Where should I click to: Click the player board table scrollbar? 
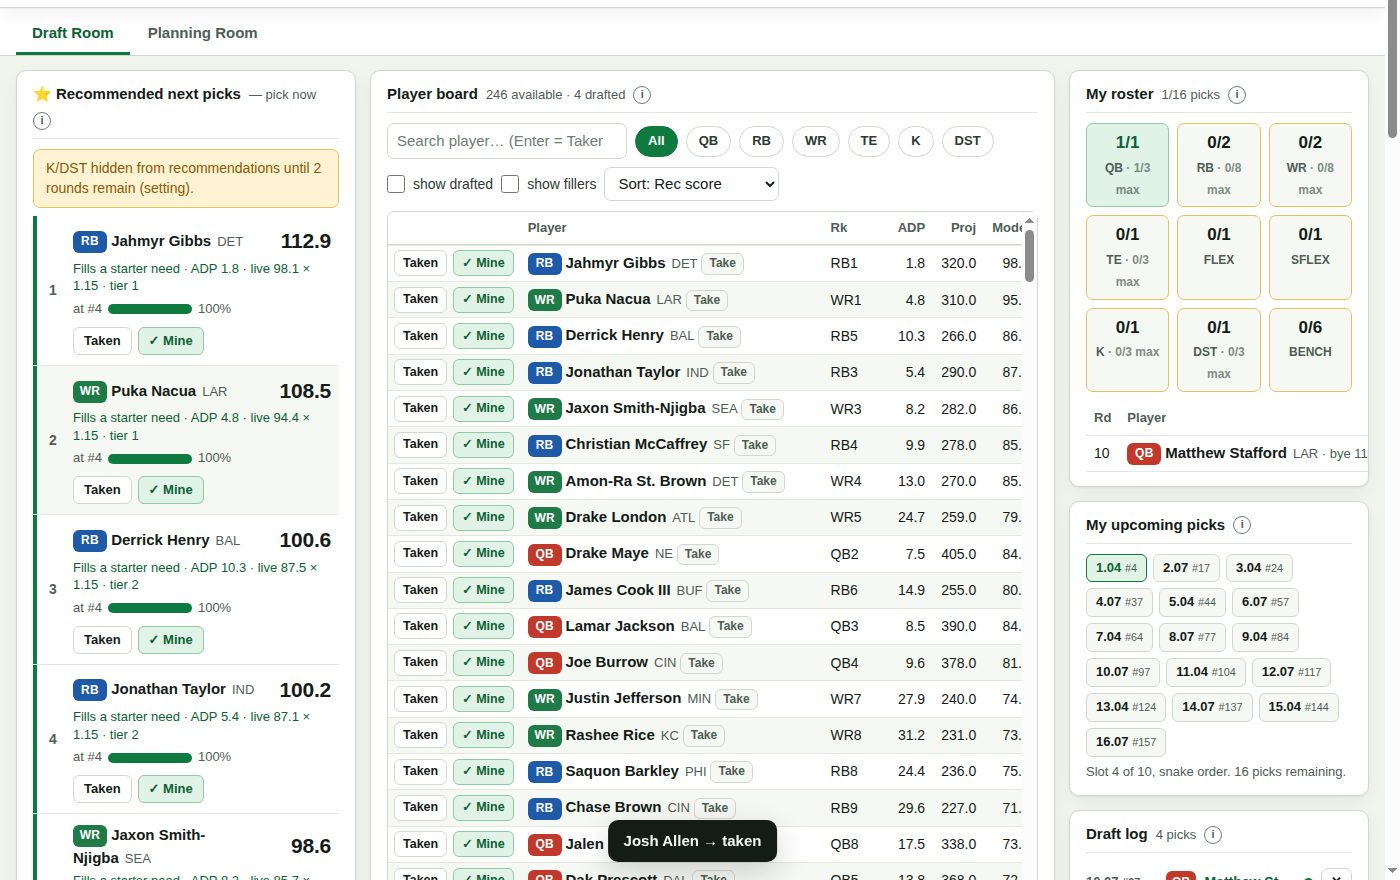coord(1029,256)
